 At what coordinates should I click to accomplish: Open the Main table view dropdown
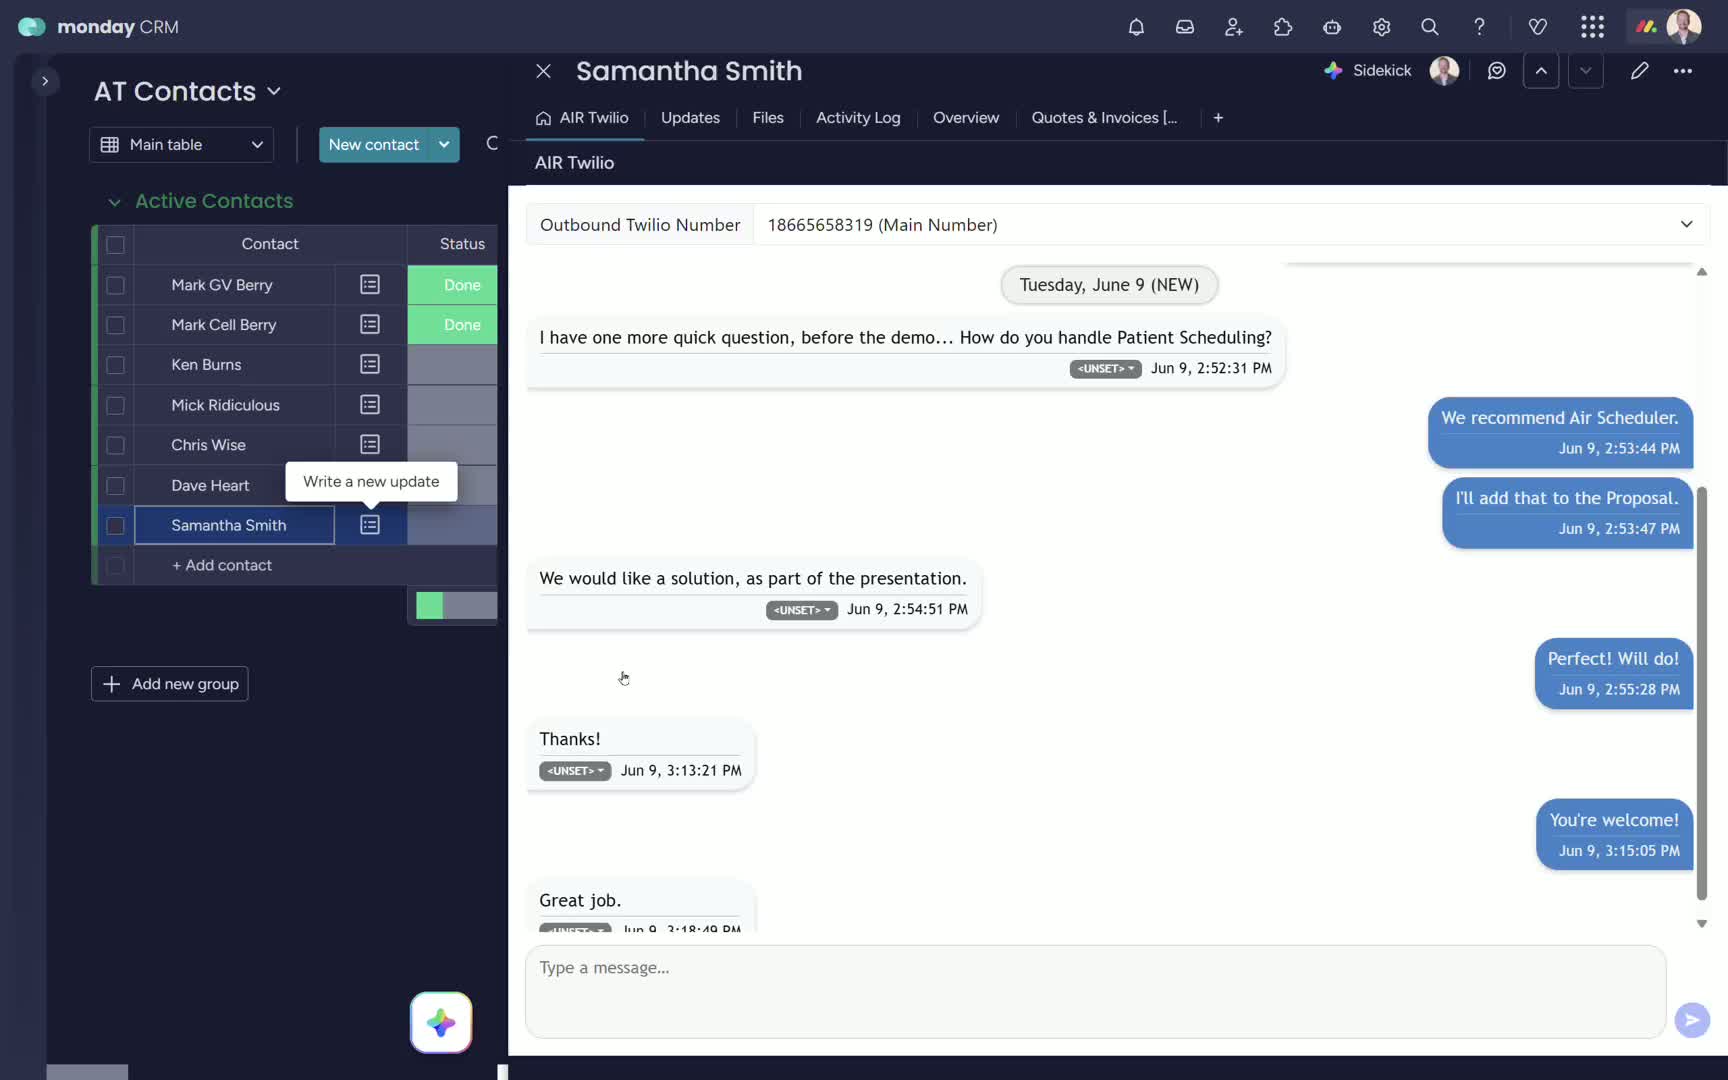point(181,144)
